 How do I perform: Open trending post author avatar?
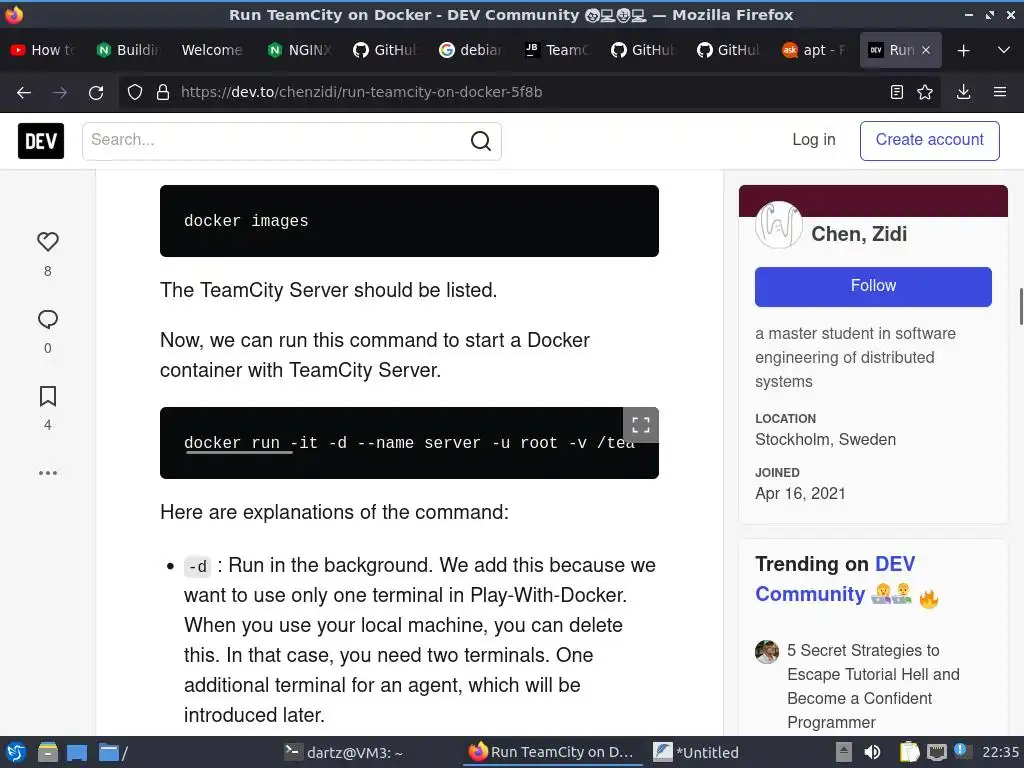(x=767, y=651)
